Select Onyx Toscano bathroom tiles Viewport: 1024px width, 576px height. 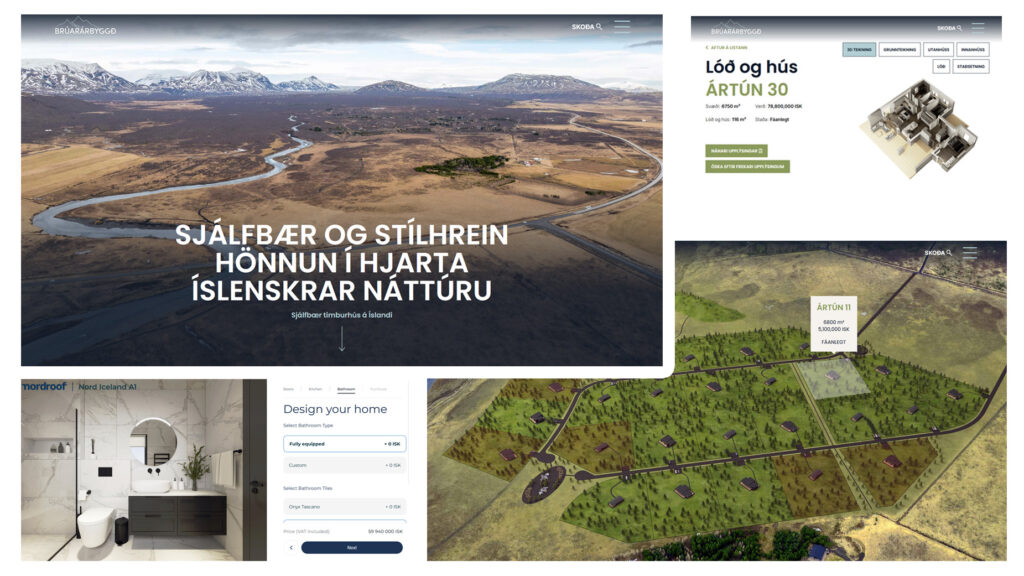(x=344, y=507)
